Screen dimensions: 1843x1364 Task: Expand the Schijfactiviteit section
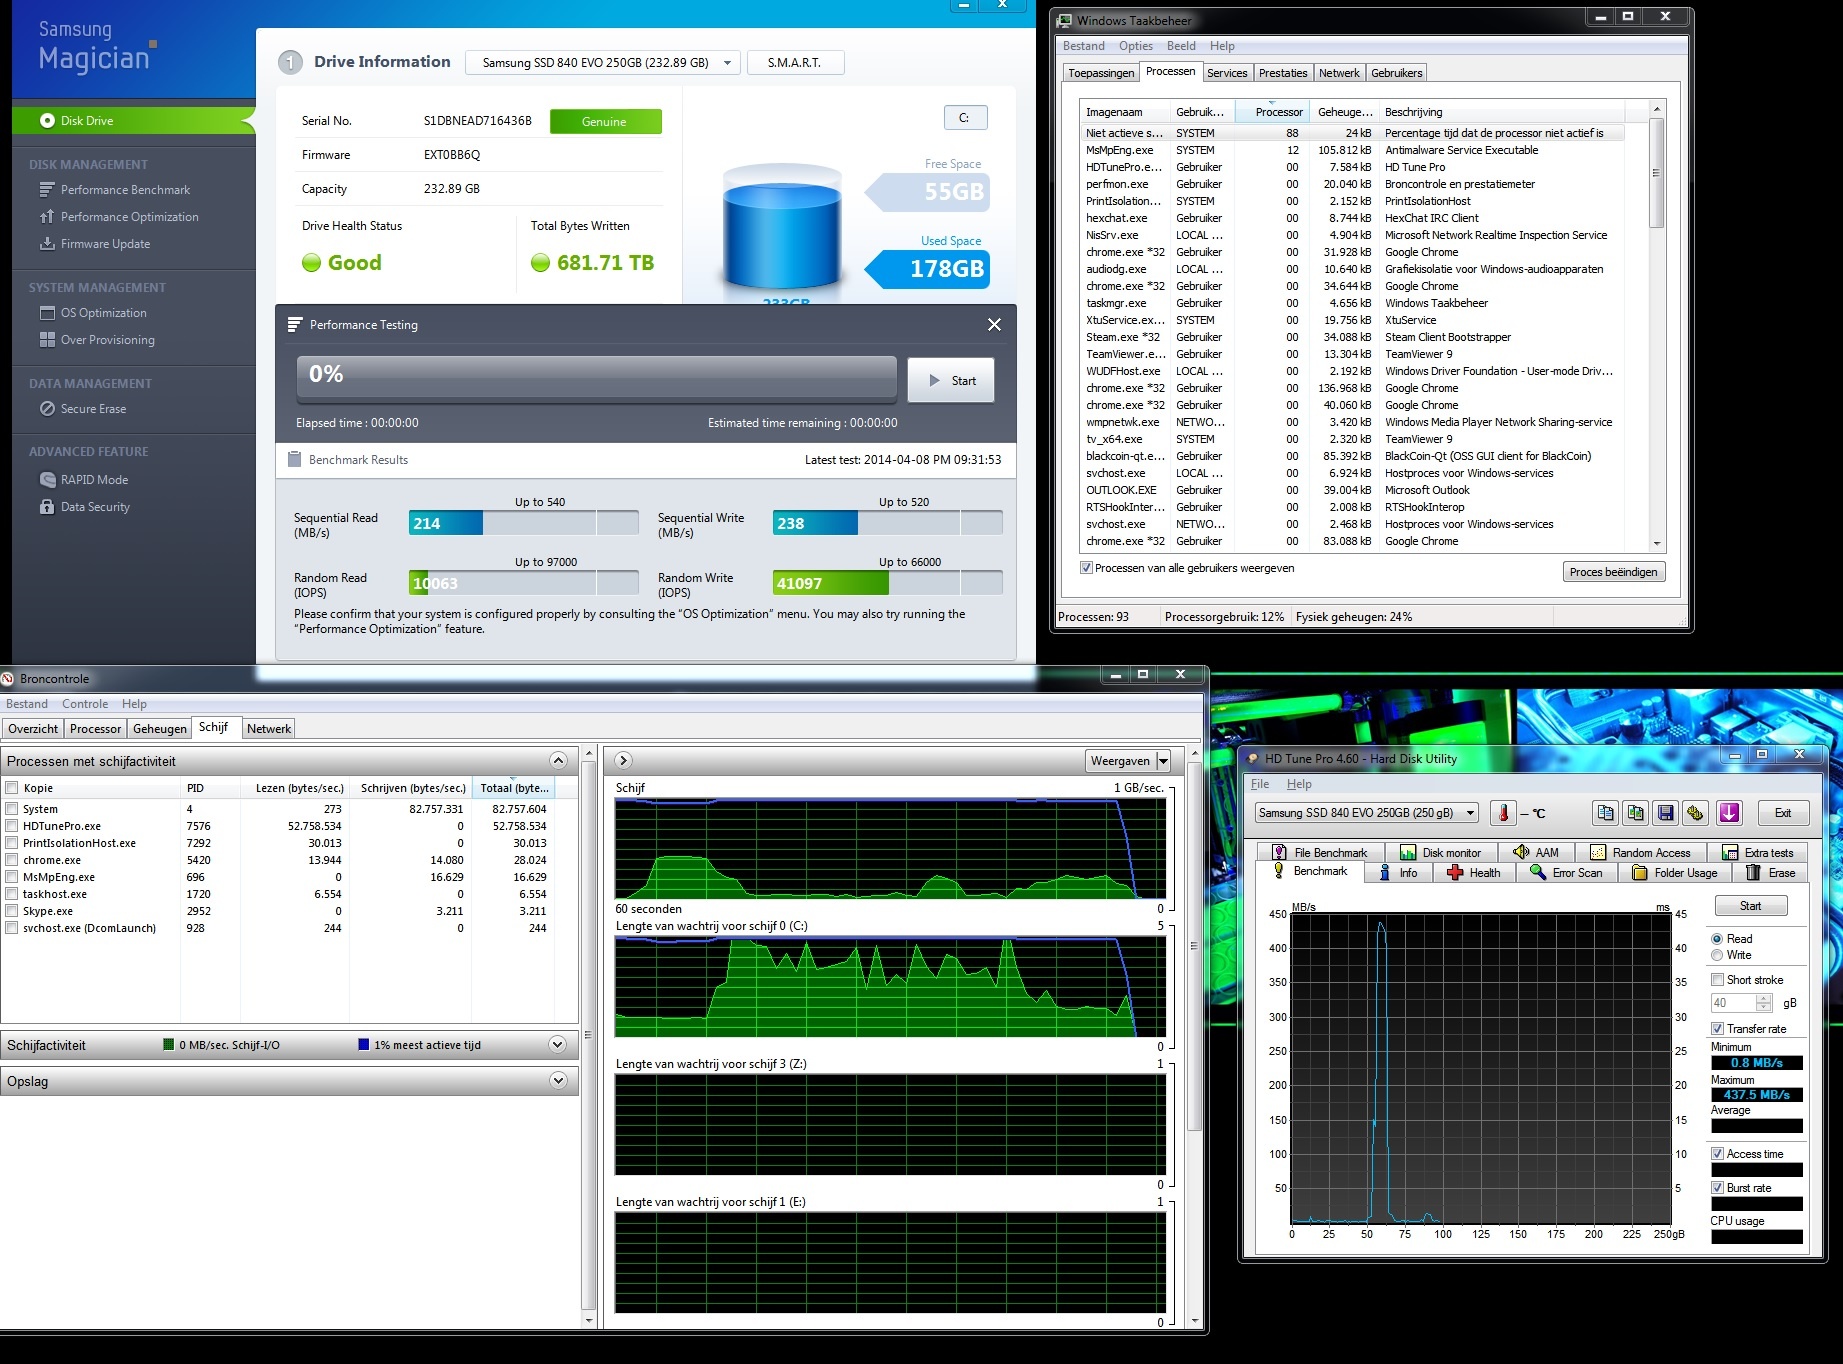click(x=558, y=1045)
